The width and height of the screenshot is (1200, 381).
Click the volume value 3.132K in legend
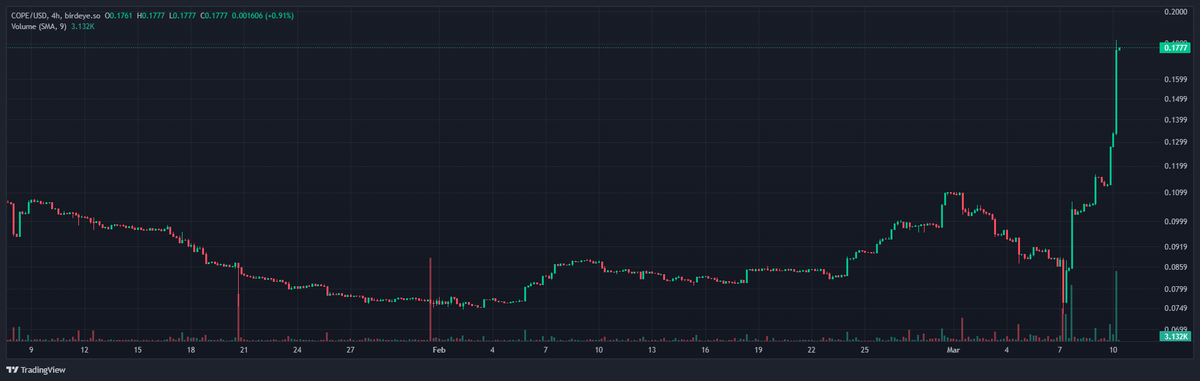click(84, 26)
